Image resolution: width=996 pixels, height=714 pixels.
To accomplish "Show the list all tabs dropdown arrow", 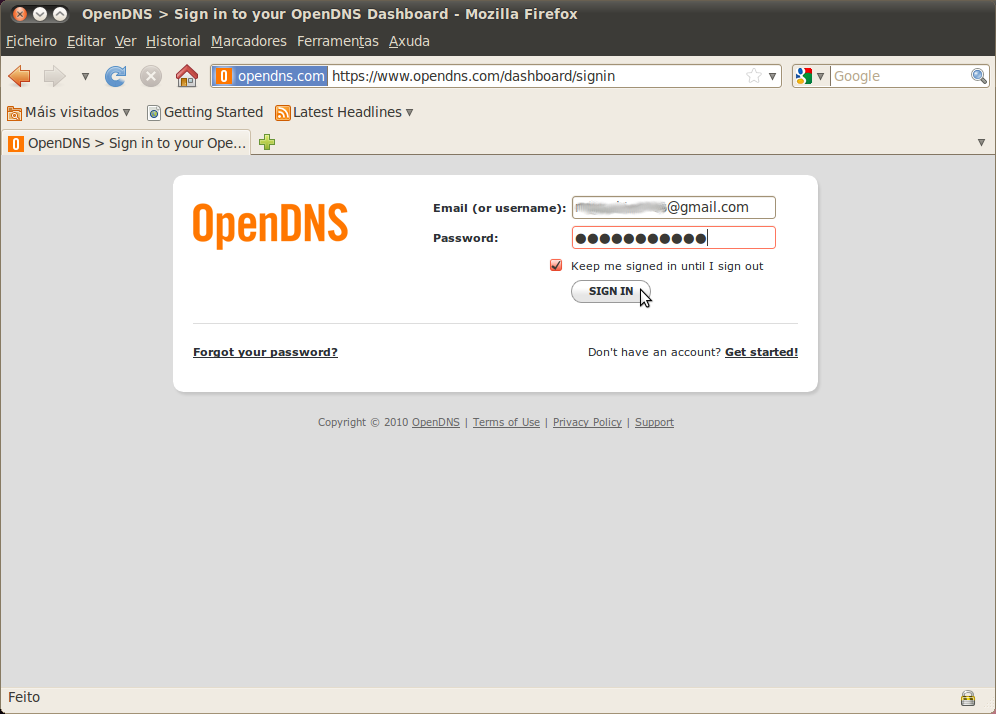I will tap(981, 142).
